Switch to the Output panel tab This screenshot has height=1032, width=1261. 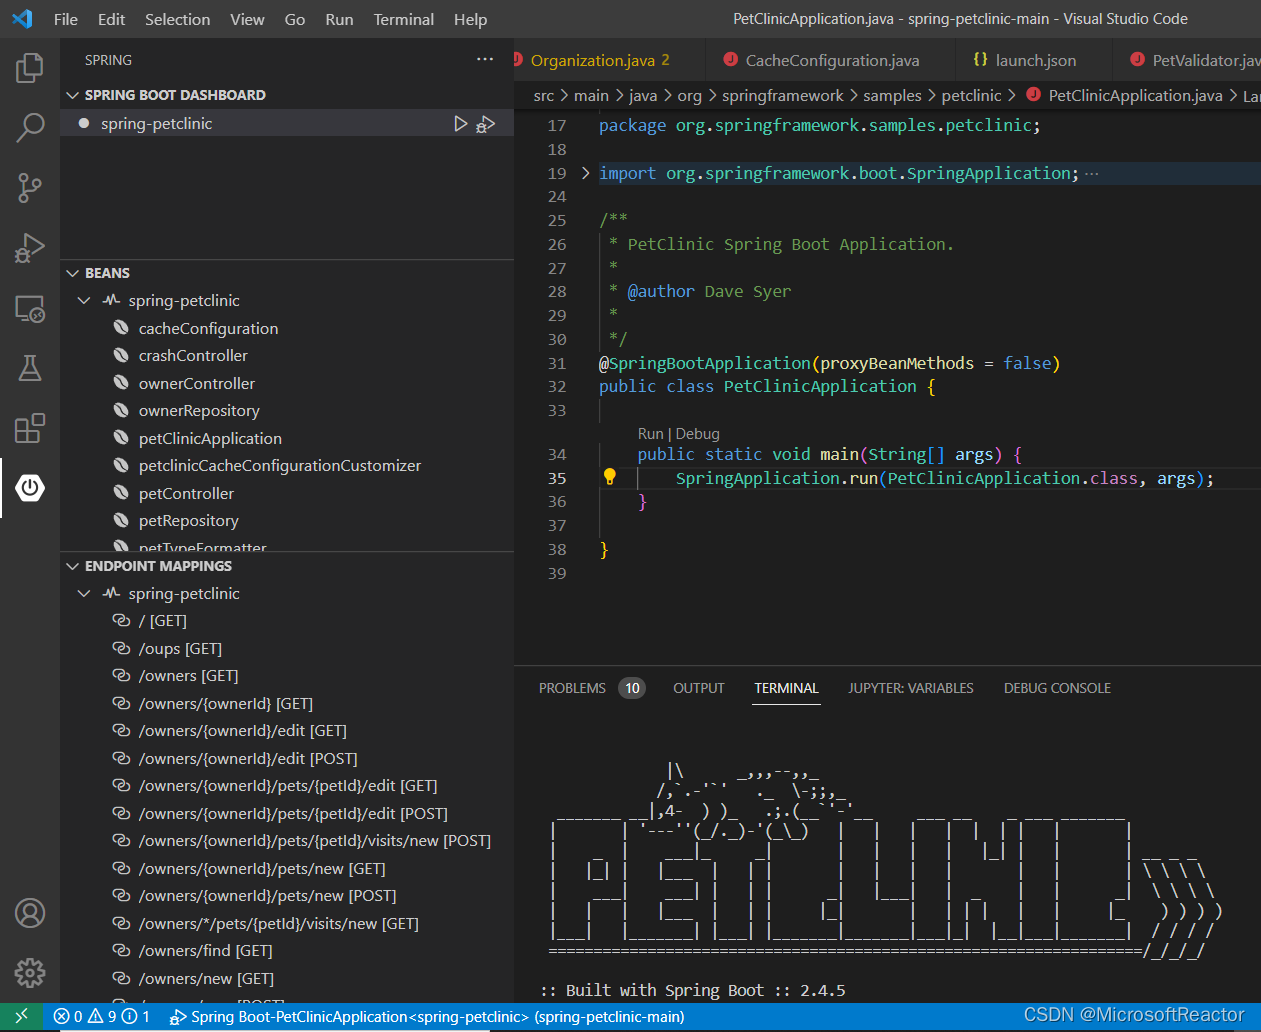(x=699, y=688)
